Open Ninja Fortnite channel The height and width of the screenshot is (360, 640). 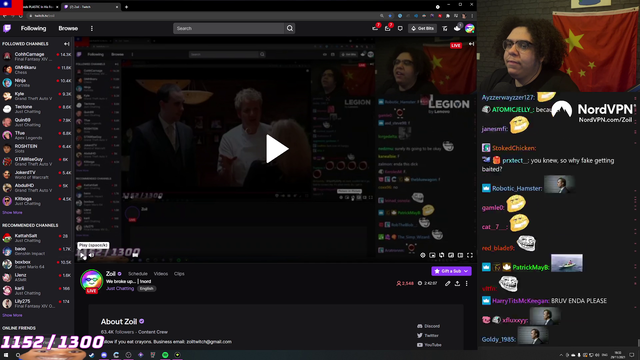(x=37, y=82)
